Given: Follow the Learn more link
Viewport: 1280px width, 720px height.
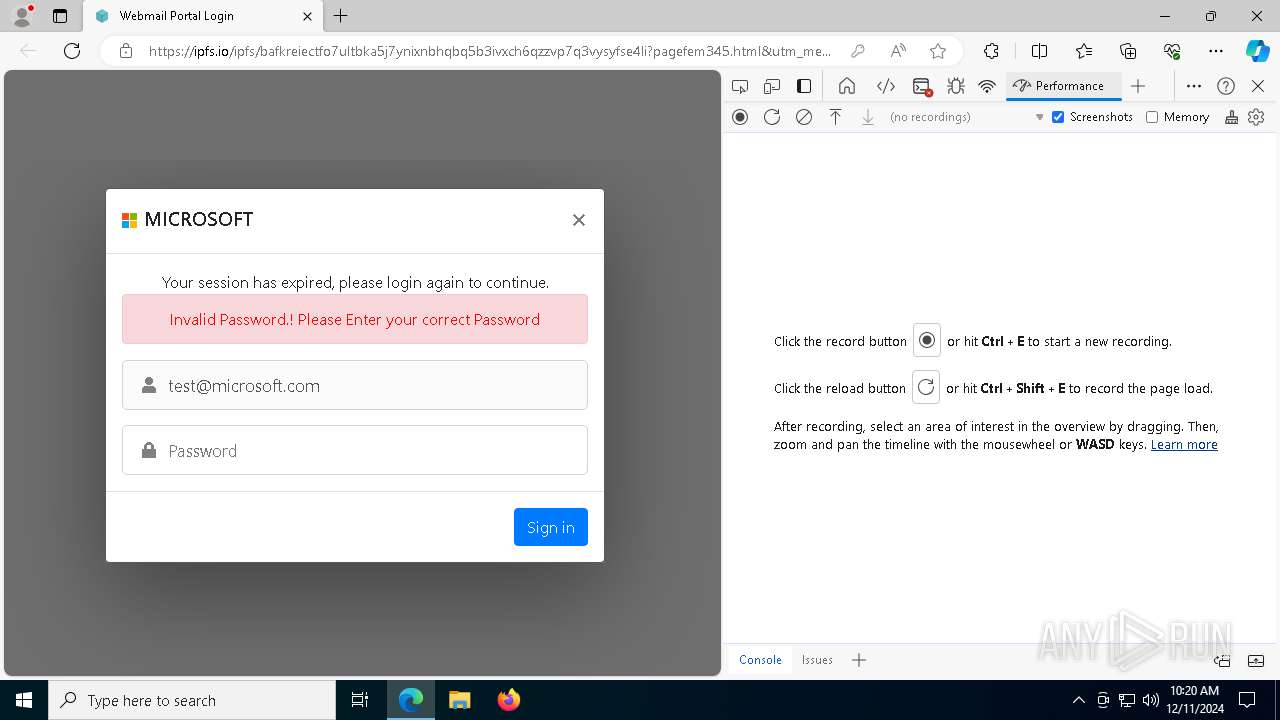Looking at the screenshot, I should click(x=1184, y=445).
